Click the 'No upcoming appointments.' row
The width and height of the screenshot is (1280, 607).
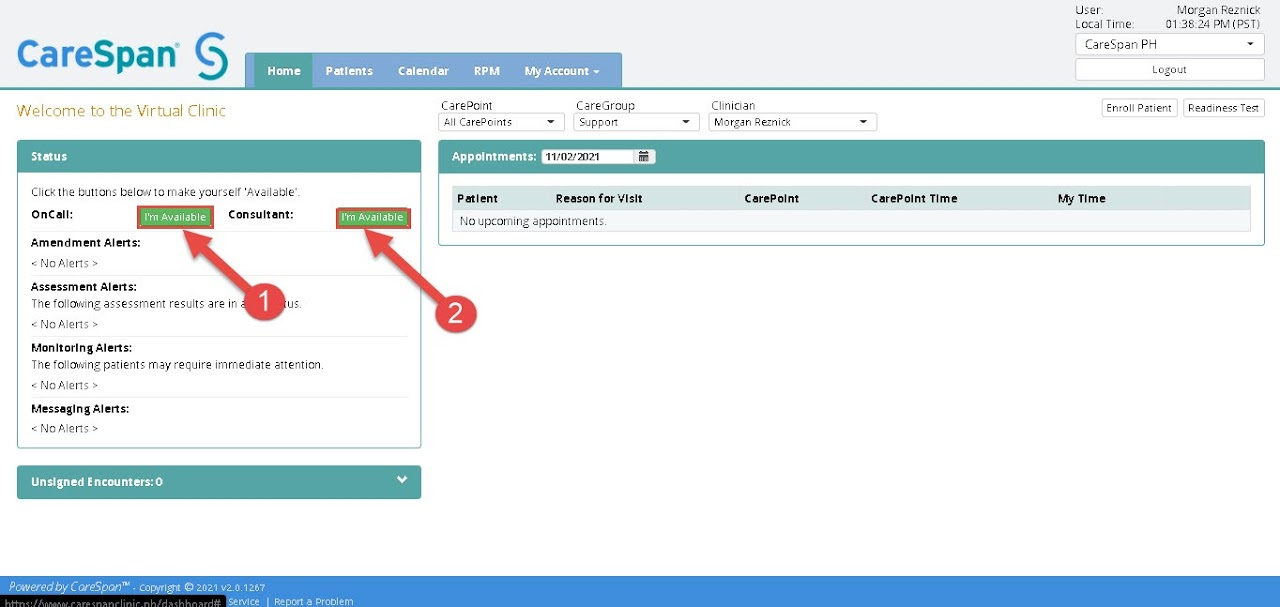[x=851, y=221]
